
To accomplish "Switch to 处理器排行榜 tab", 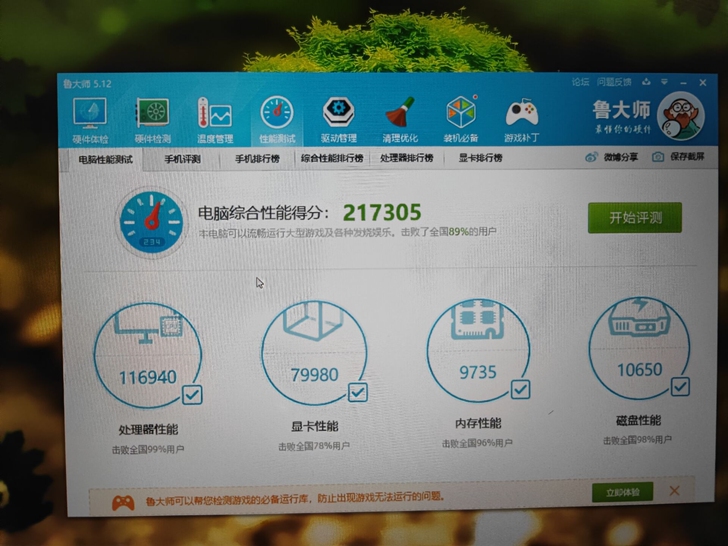I will pyautogui.click(x=407, y=158).
